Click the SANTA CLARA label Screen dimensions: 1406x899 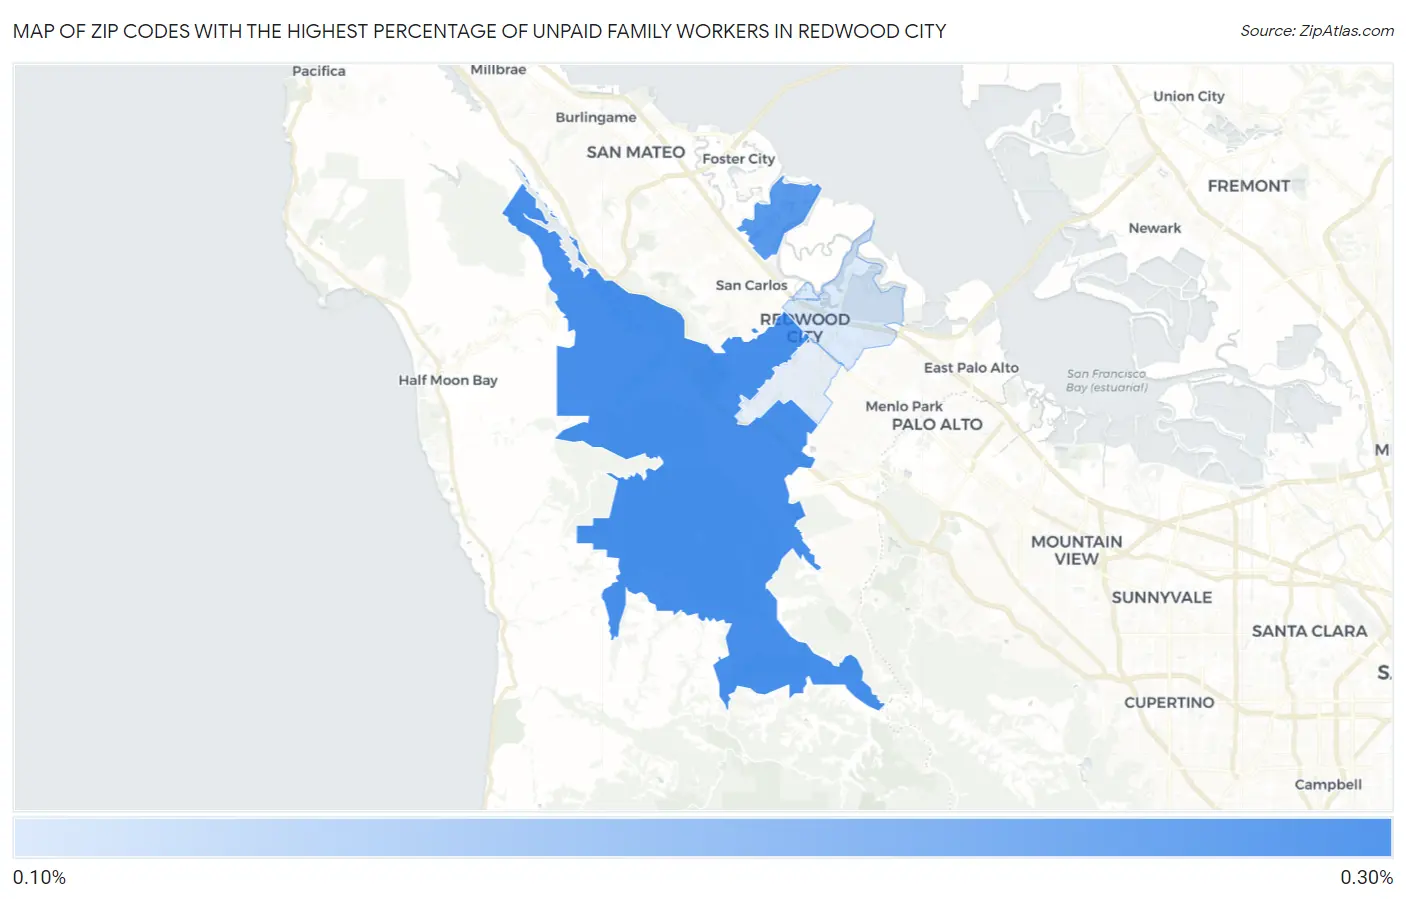tap(1309, 631)
